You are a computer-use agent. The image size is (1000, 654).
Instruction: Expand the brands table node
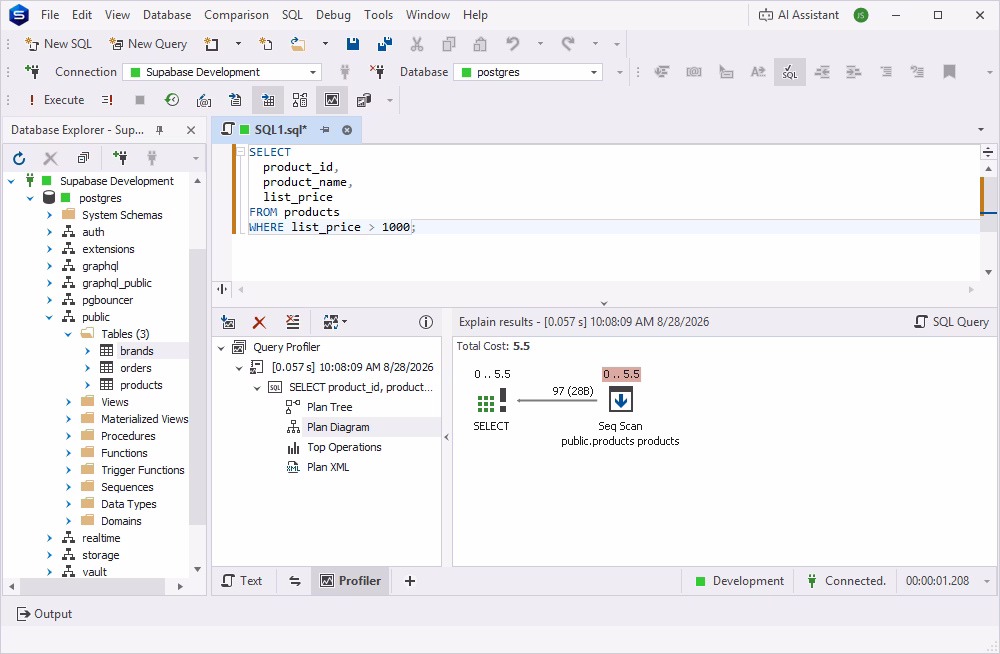point(87,351)
